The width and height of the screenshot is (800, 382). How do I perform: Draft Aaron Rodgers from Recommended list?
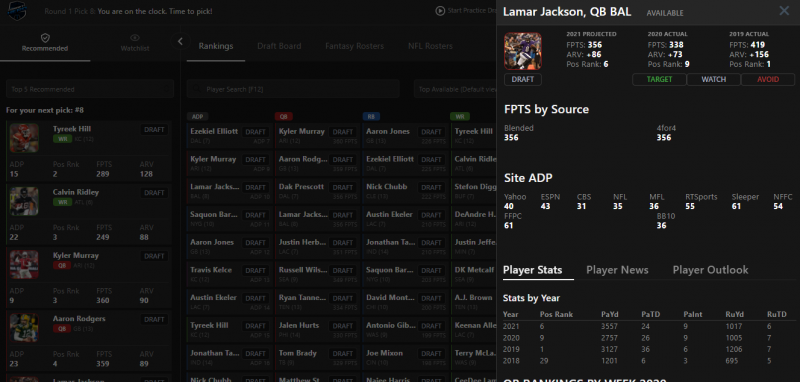154,319
